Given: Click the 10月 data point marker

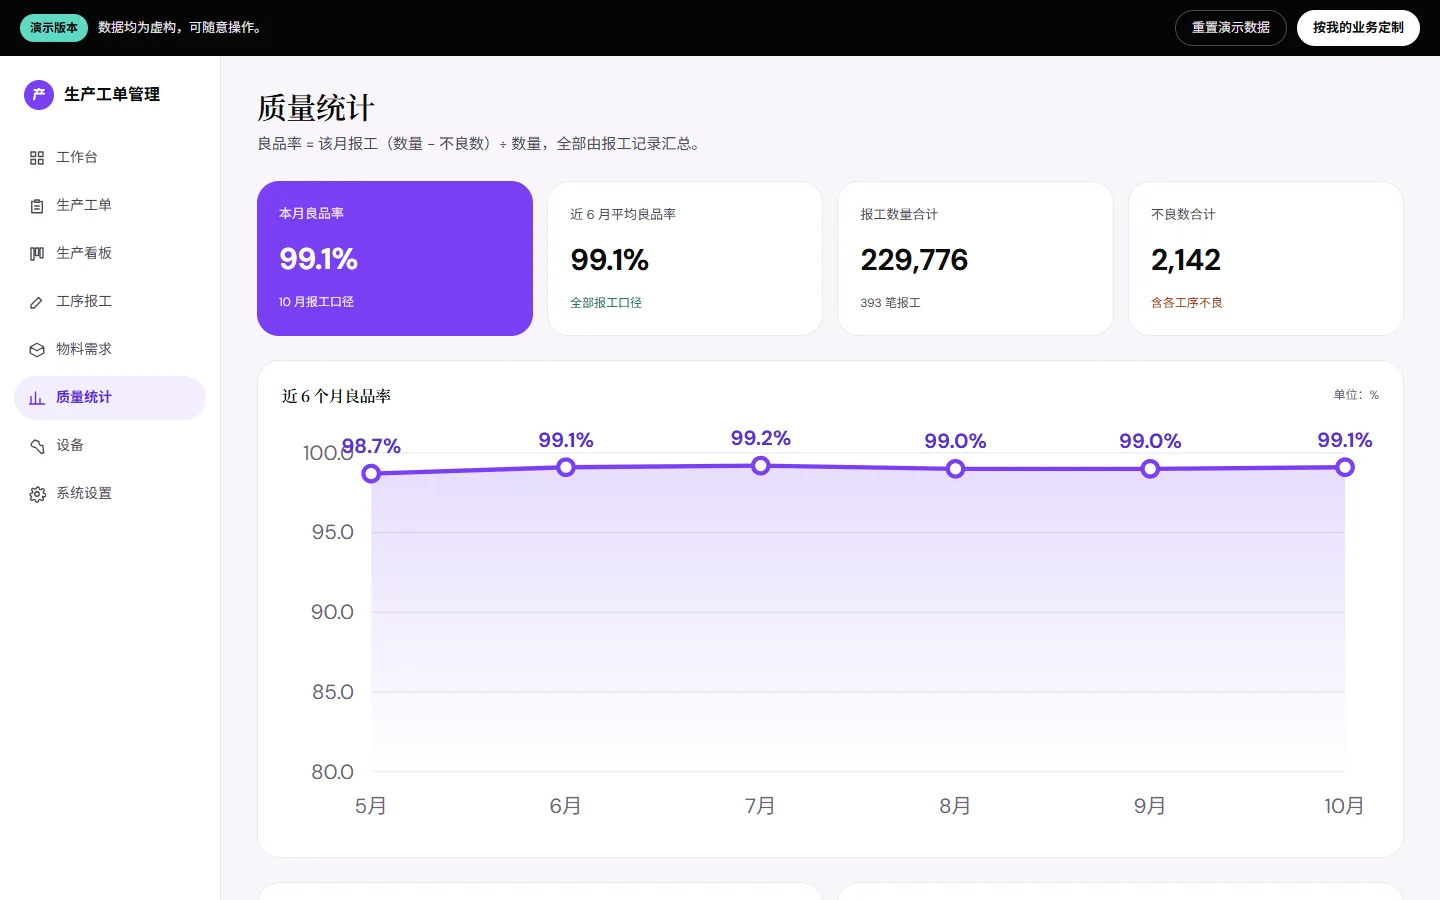Looking at the screenshot, I should point(1345,467).
